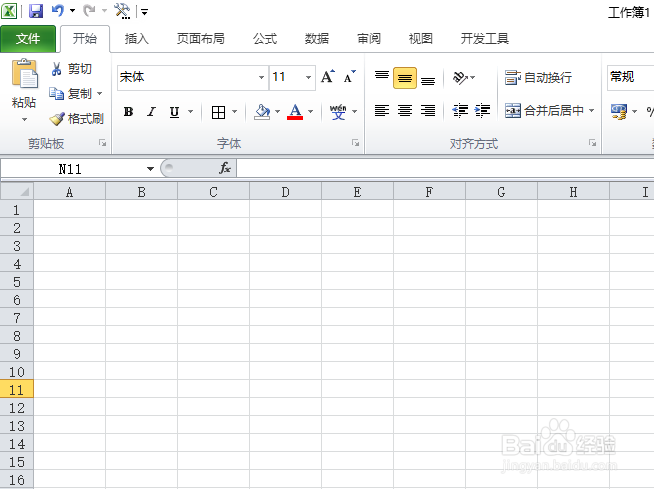
Task: Open the 对齐方式 alignment dialog launcher
Action: coord(592,143)
